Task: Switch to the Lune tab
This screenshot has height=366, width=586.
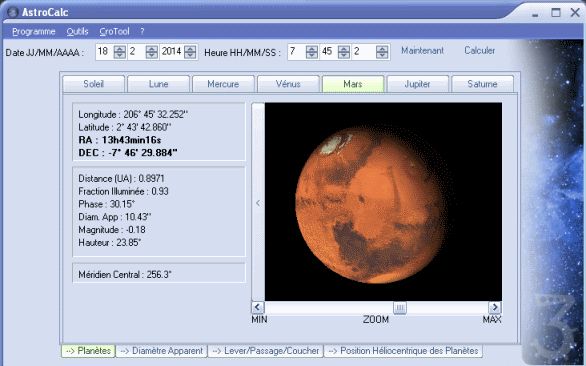Action: coord(158,84)
